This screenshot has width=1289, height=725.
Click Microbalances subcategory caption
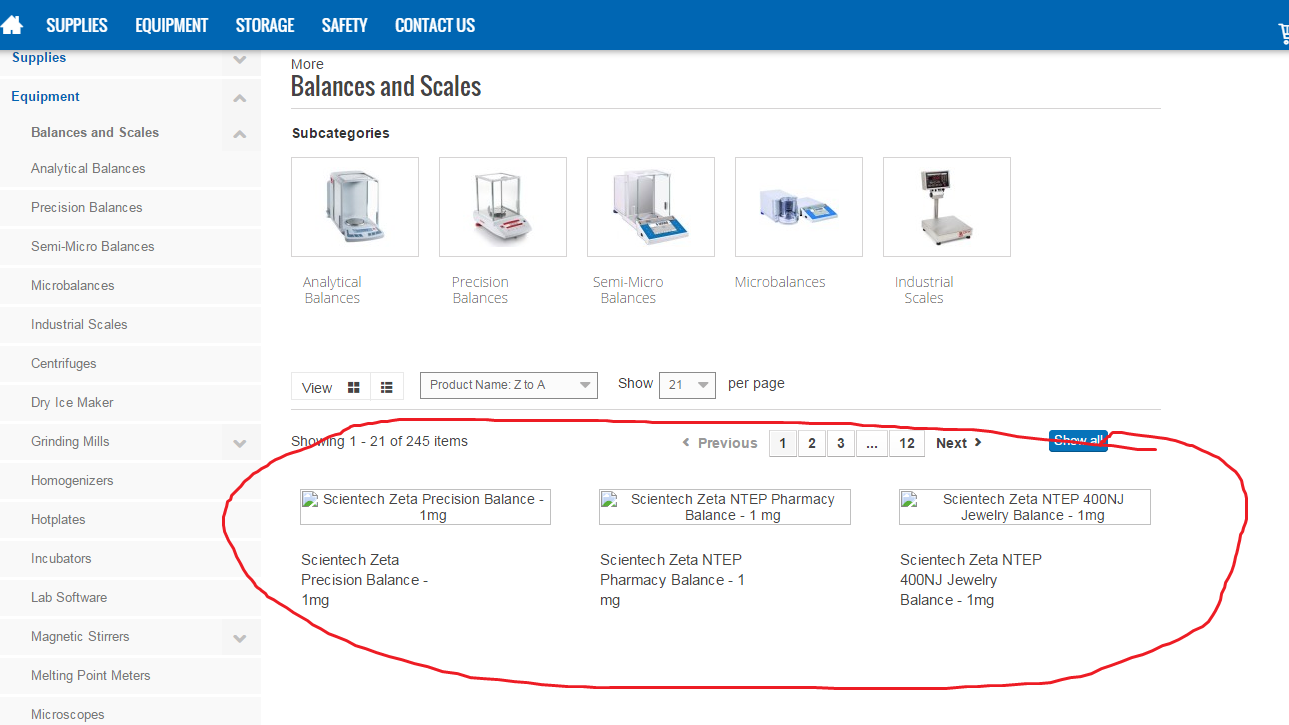780,282
